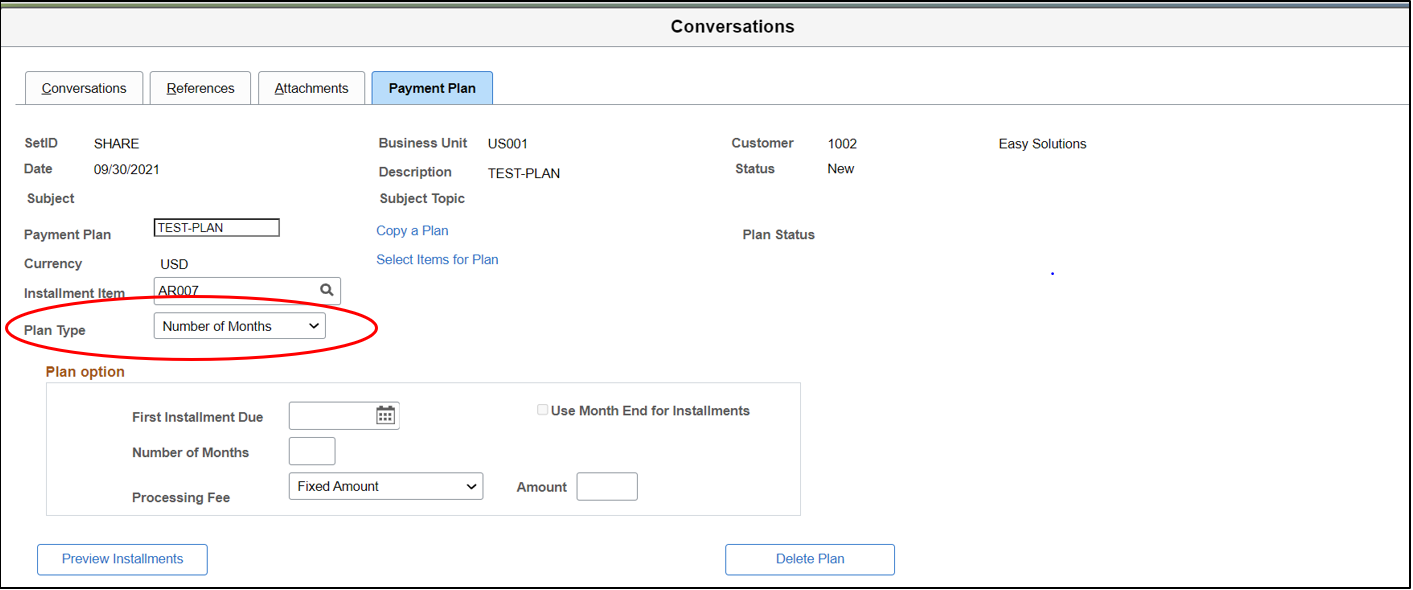Click the Plan option section heading
The height and width of the screenshot is (590, 1413).
click(85, 372)
